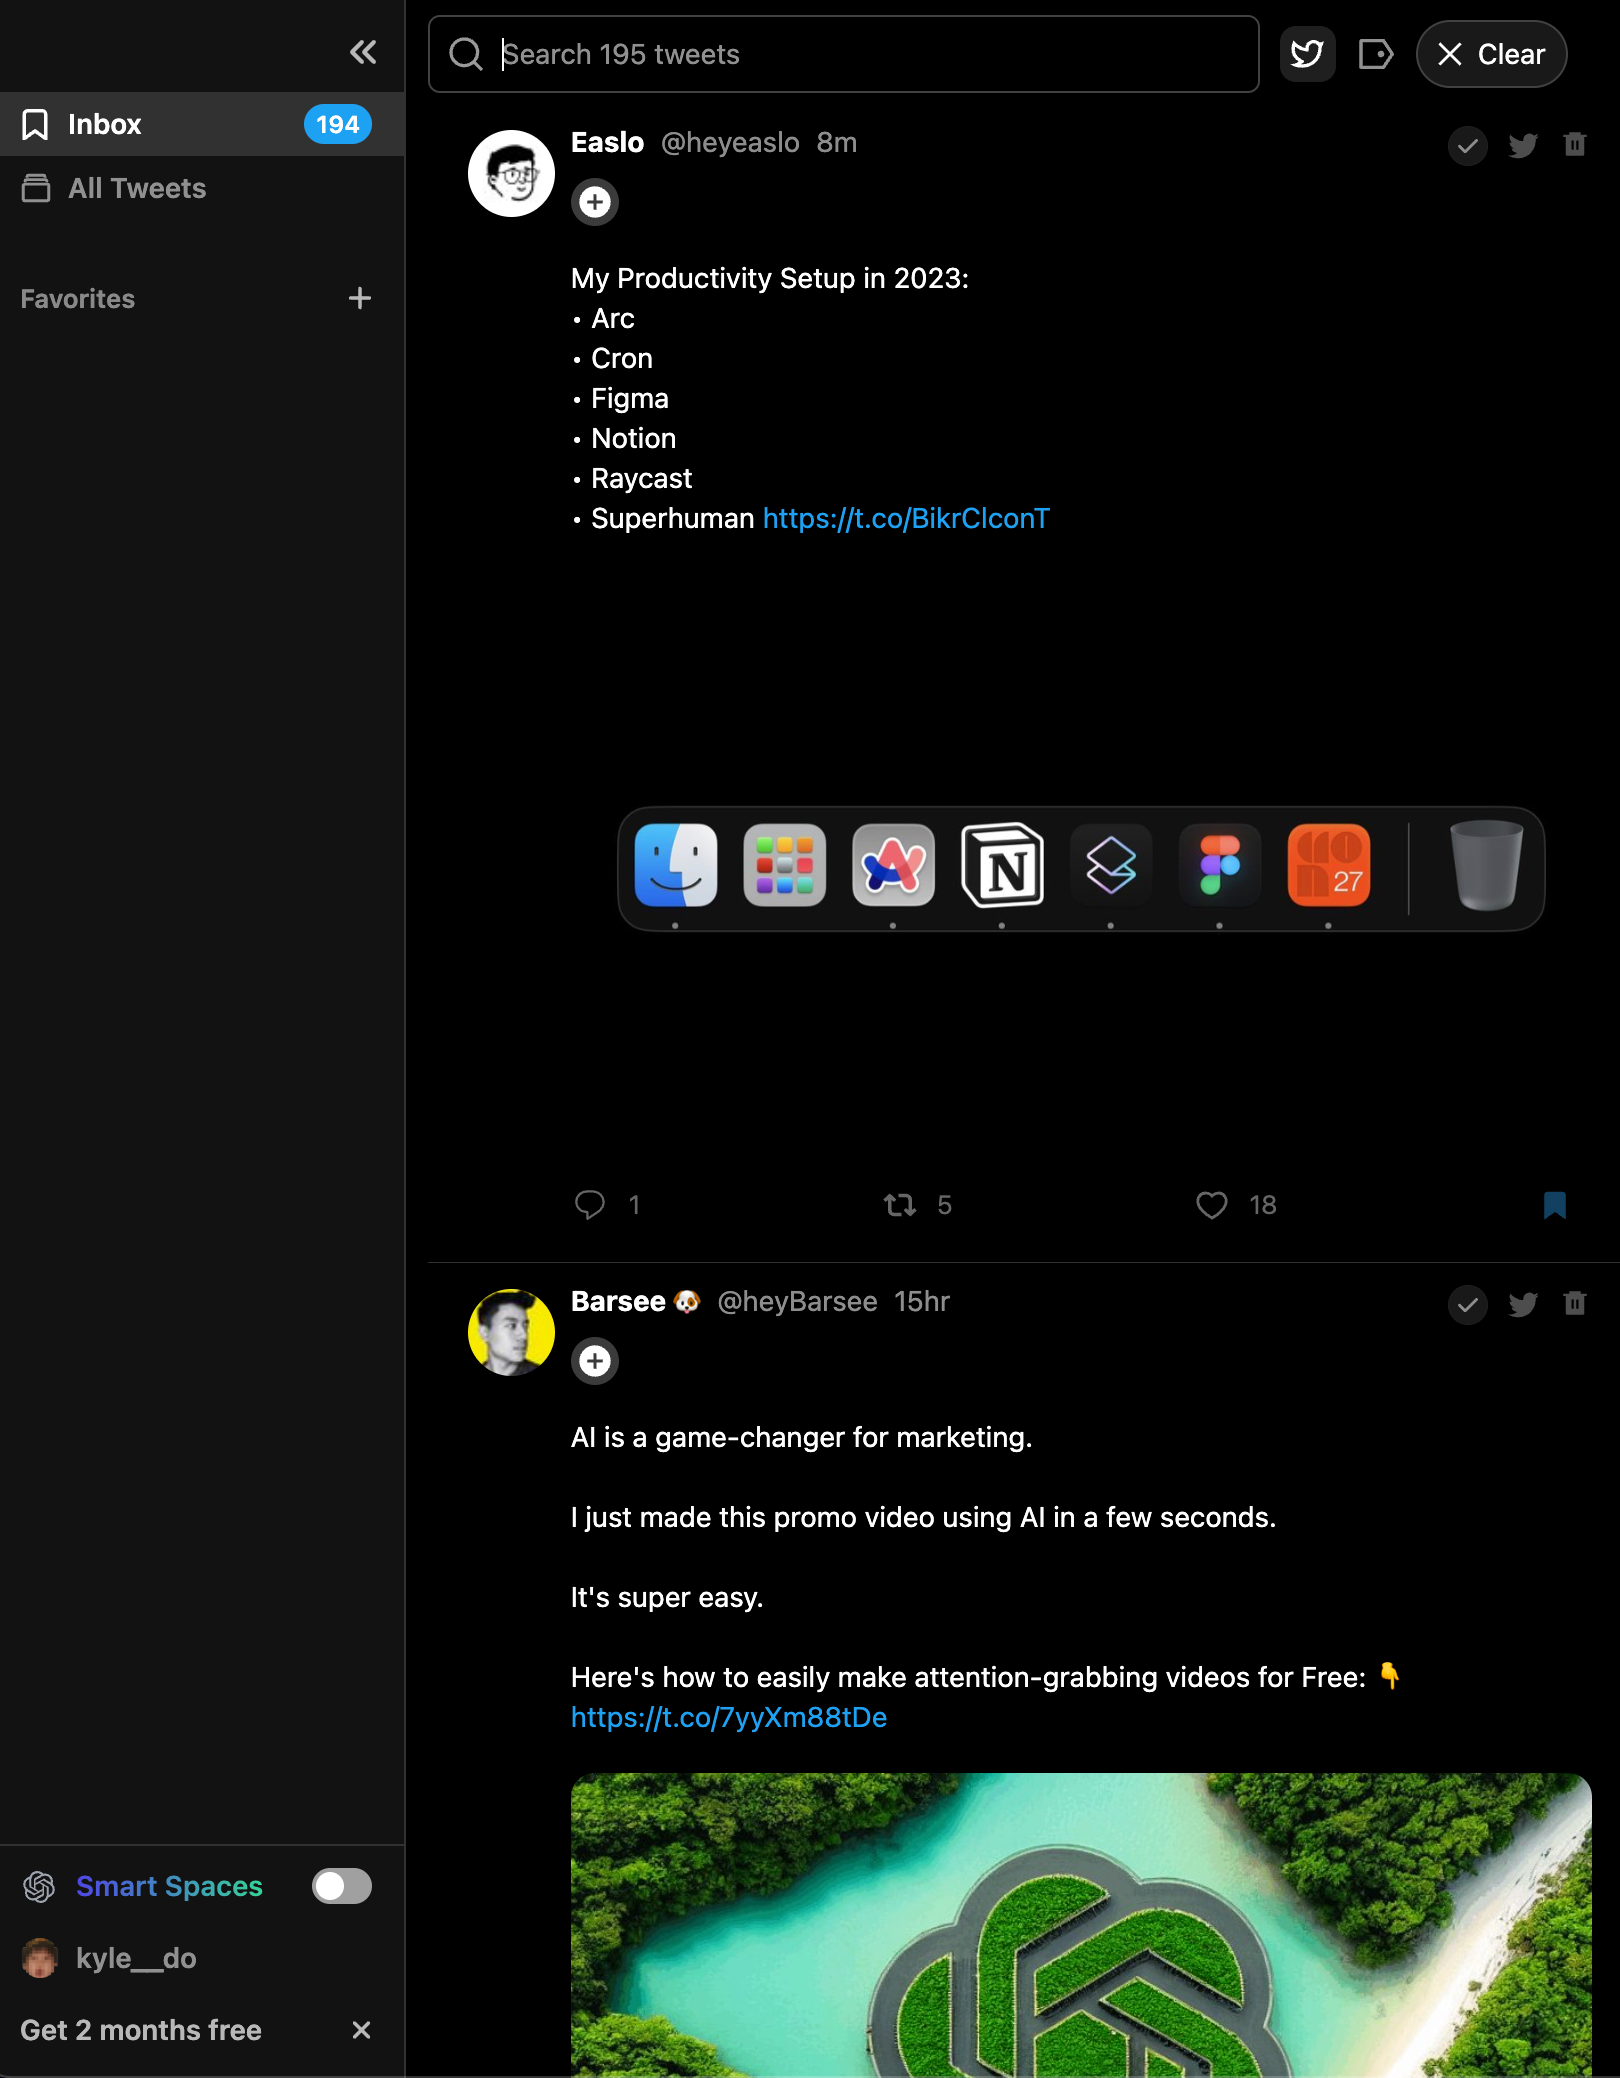Click the @heyeaslo handle
1620x2078 pixels.
point(730,142)
